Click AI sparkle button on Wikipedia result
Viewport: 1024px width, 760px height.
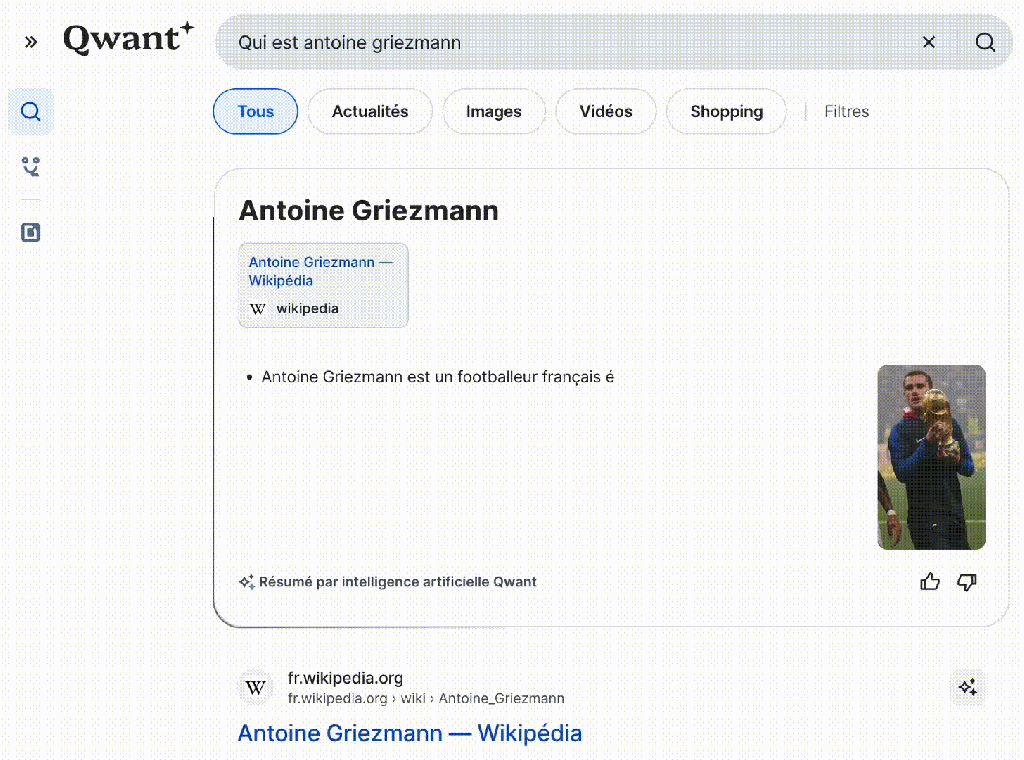coord(968,688)
